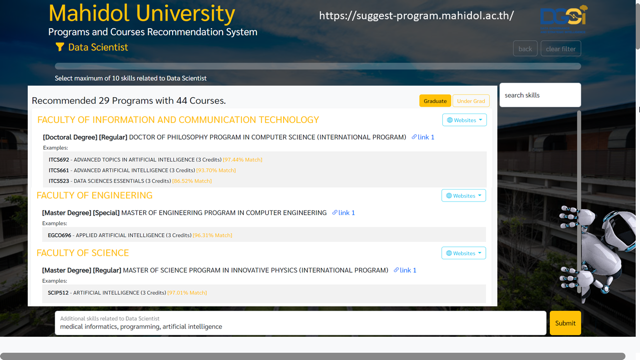Screen dimensions: 640x360
Task: Open link 1 for Innovative Physics program
Action: pyautogui.click(x=405, y=270)
